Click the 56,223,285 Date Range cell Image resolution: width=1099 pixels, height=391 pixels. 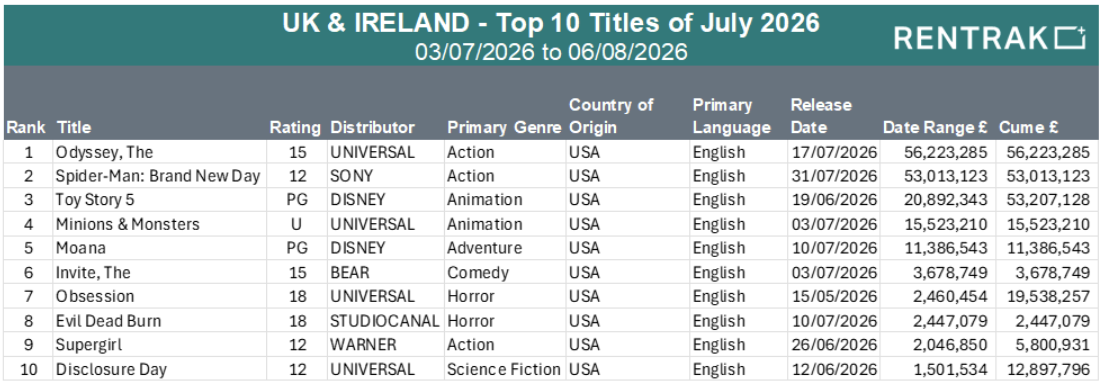click(x=937, y=152)
